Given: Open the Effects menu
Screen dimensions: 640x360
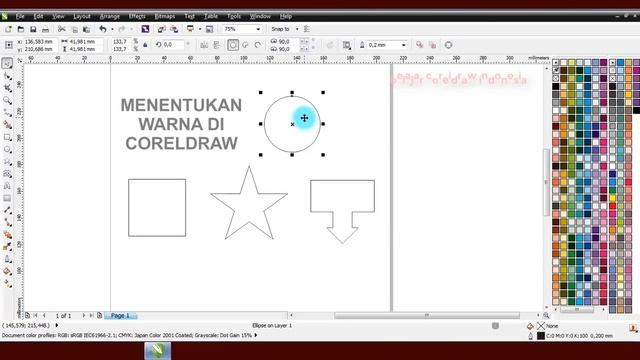Looking at the screenshot, I should pyautogui.click(x=137, y=16).
